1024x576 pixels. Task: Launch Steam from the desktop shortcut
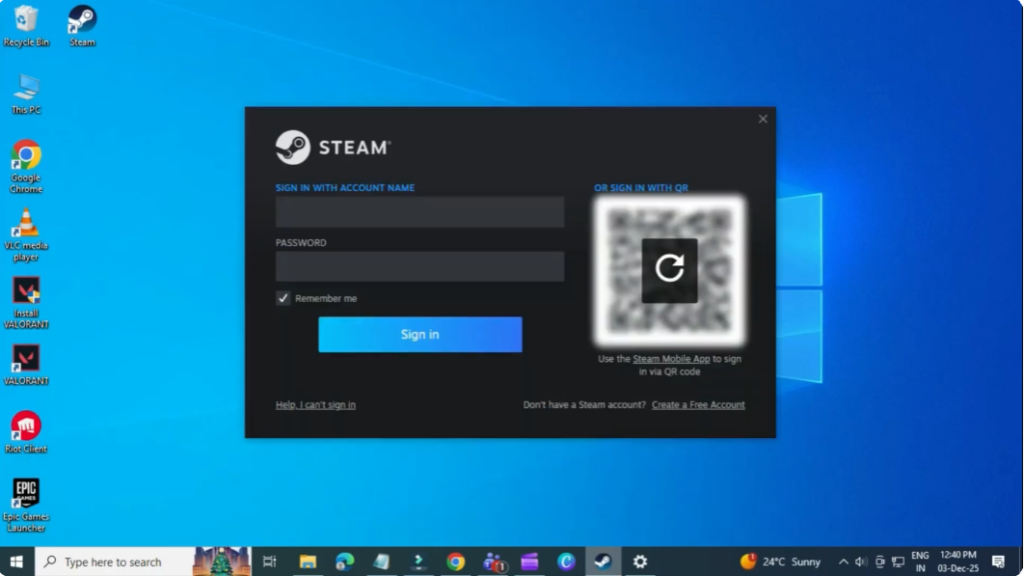(x=81, y=20)
